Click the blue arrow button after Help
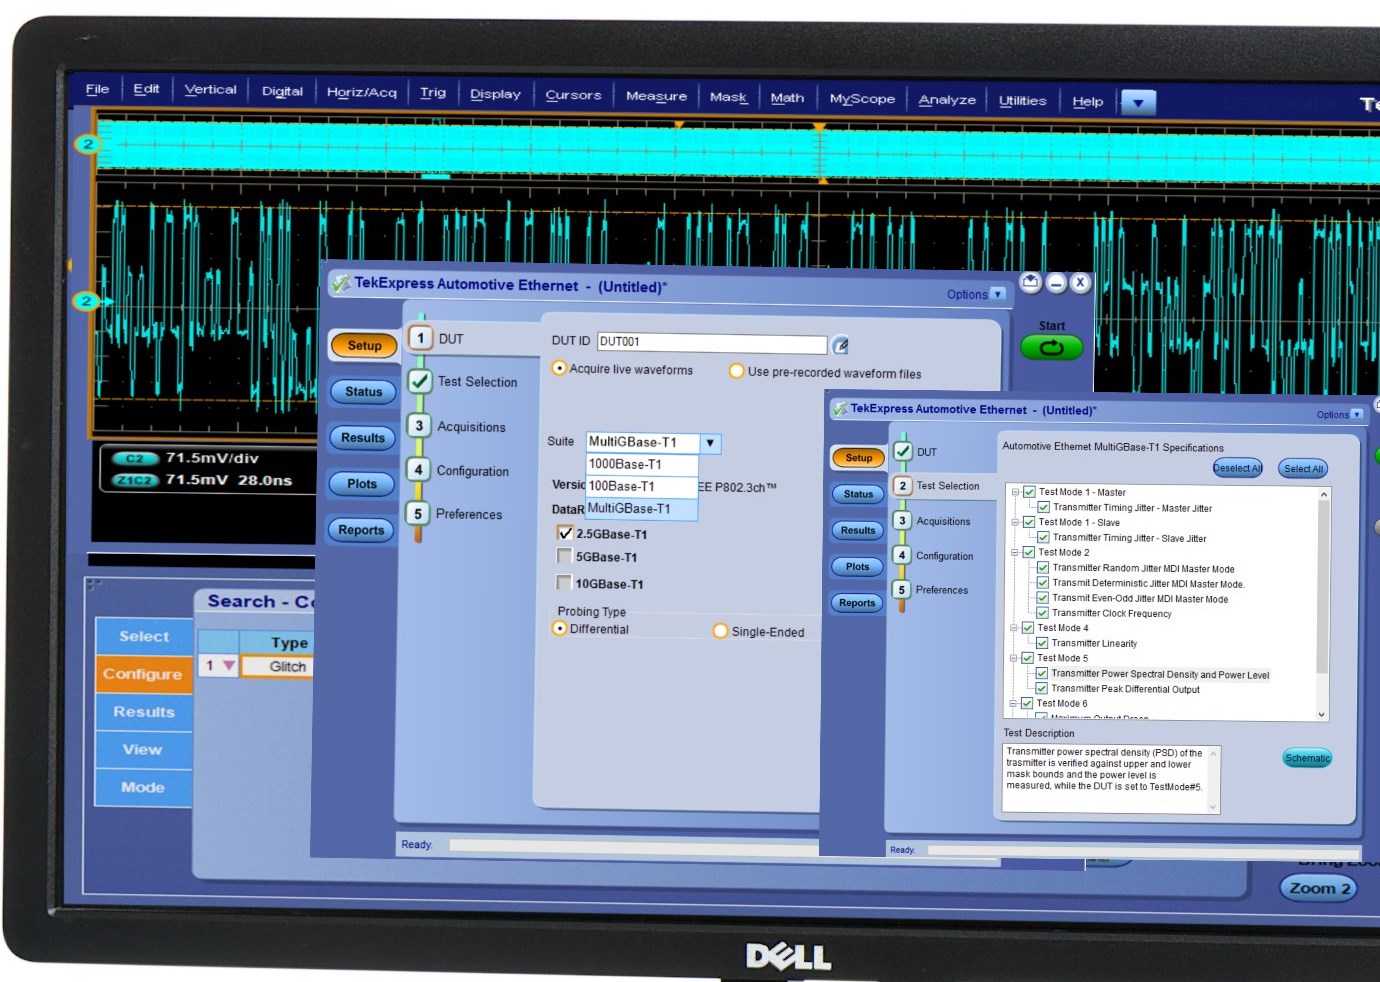 [x=1138, y=102]
